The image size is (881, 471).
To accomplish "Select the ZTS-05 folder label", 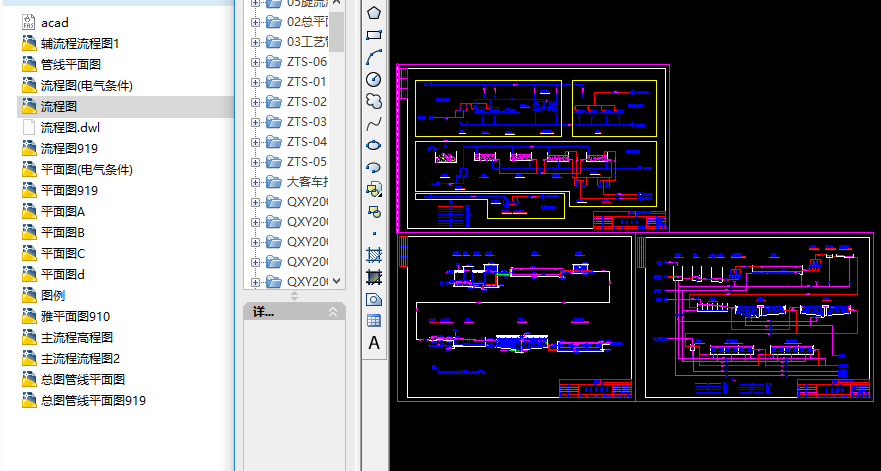I will pyautogui.click(x=307, y=162).
